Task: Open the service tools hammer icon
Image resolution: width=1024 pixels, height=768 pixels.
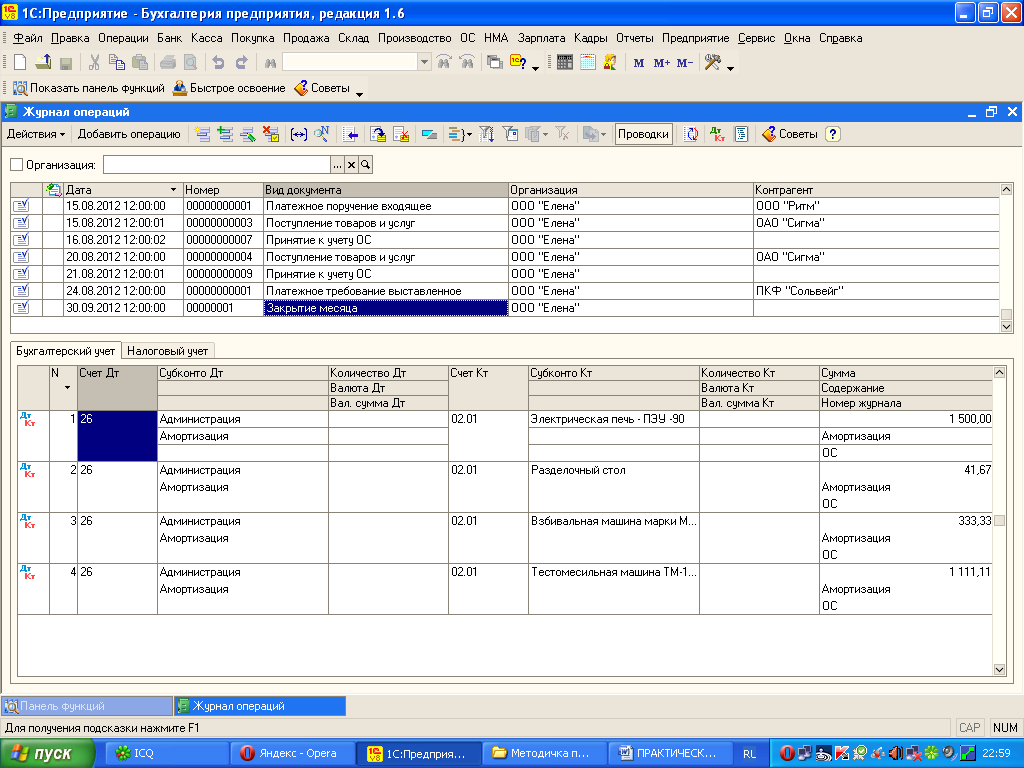Action: (712, 63)
